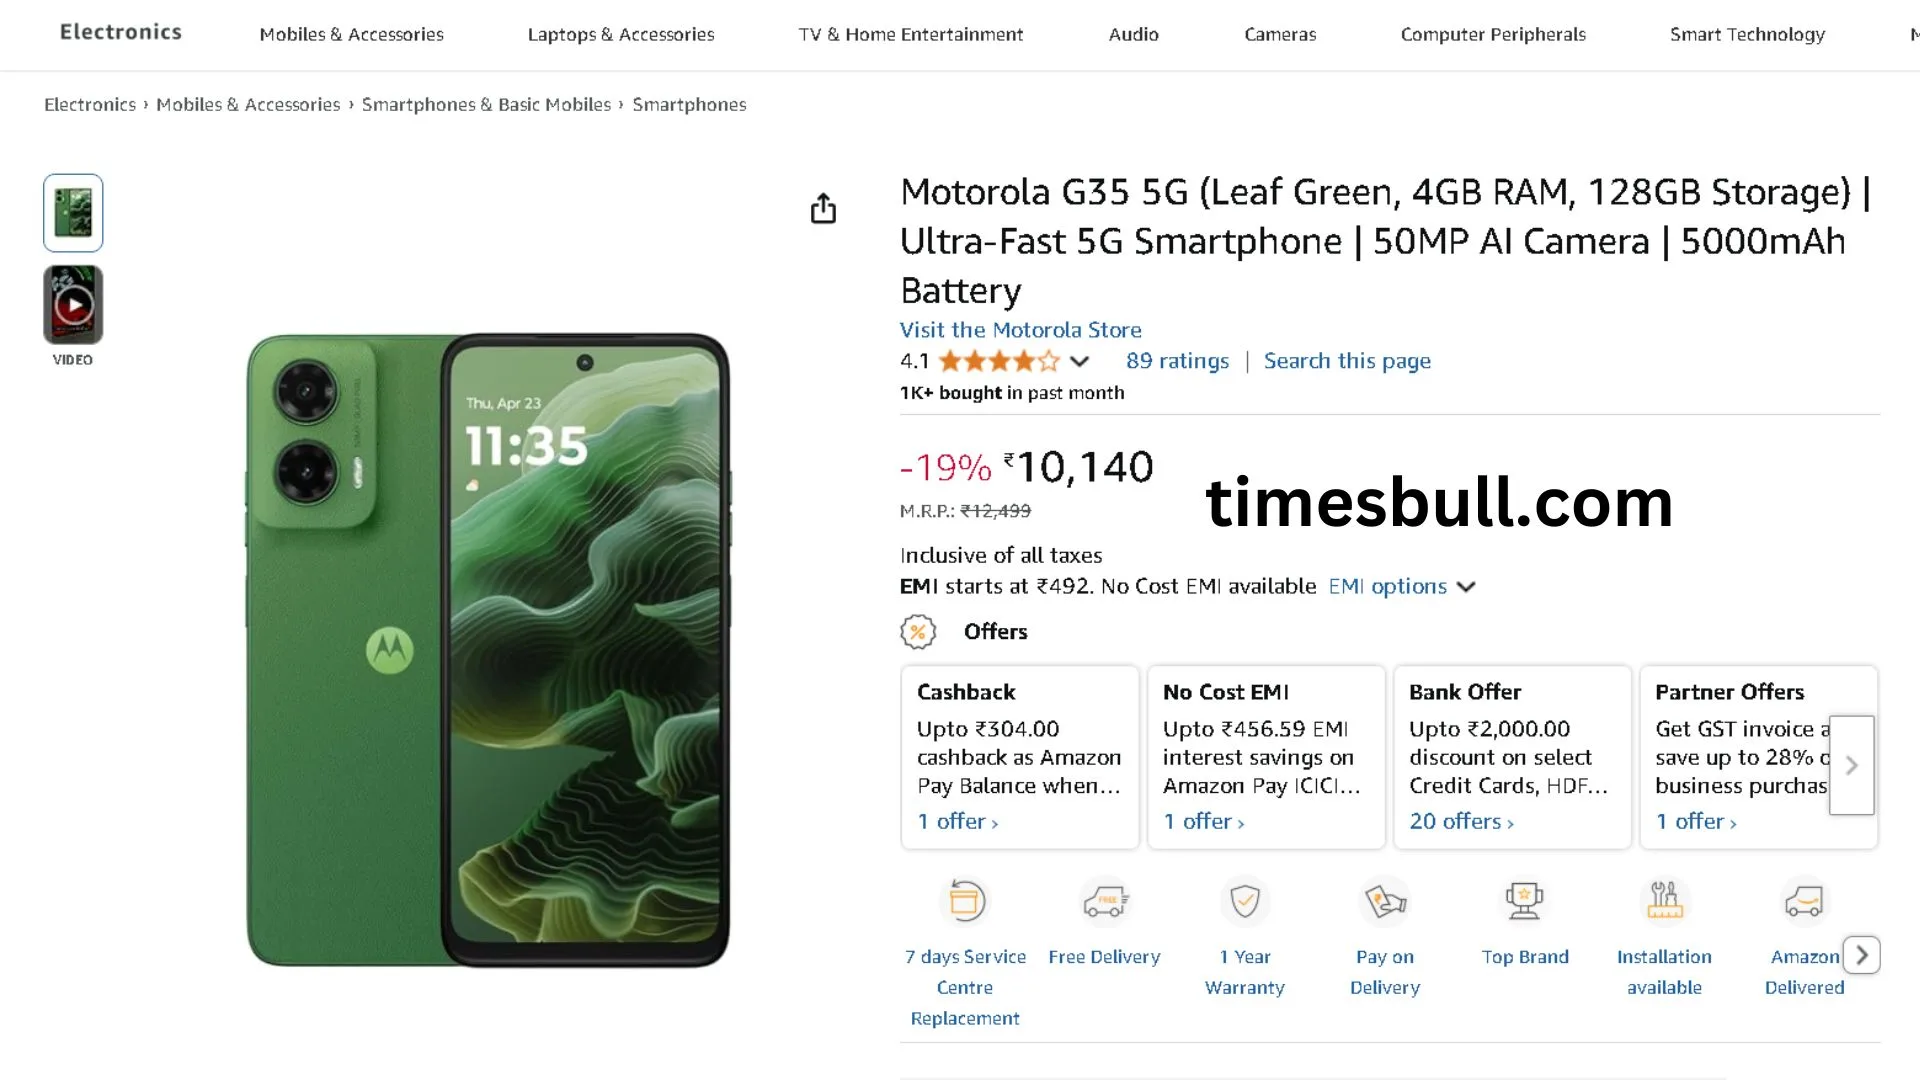Image resolution: width=1920 pixels, height=1080 pixels.
Task: Click the Amazon Delivered icon
Action: (1804, 901)
